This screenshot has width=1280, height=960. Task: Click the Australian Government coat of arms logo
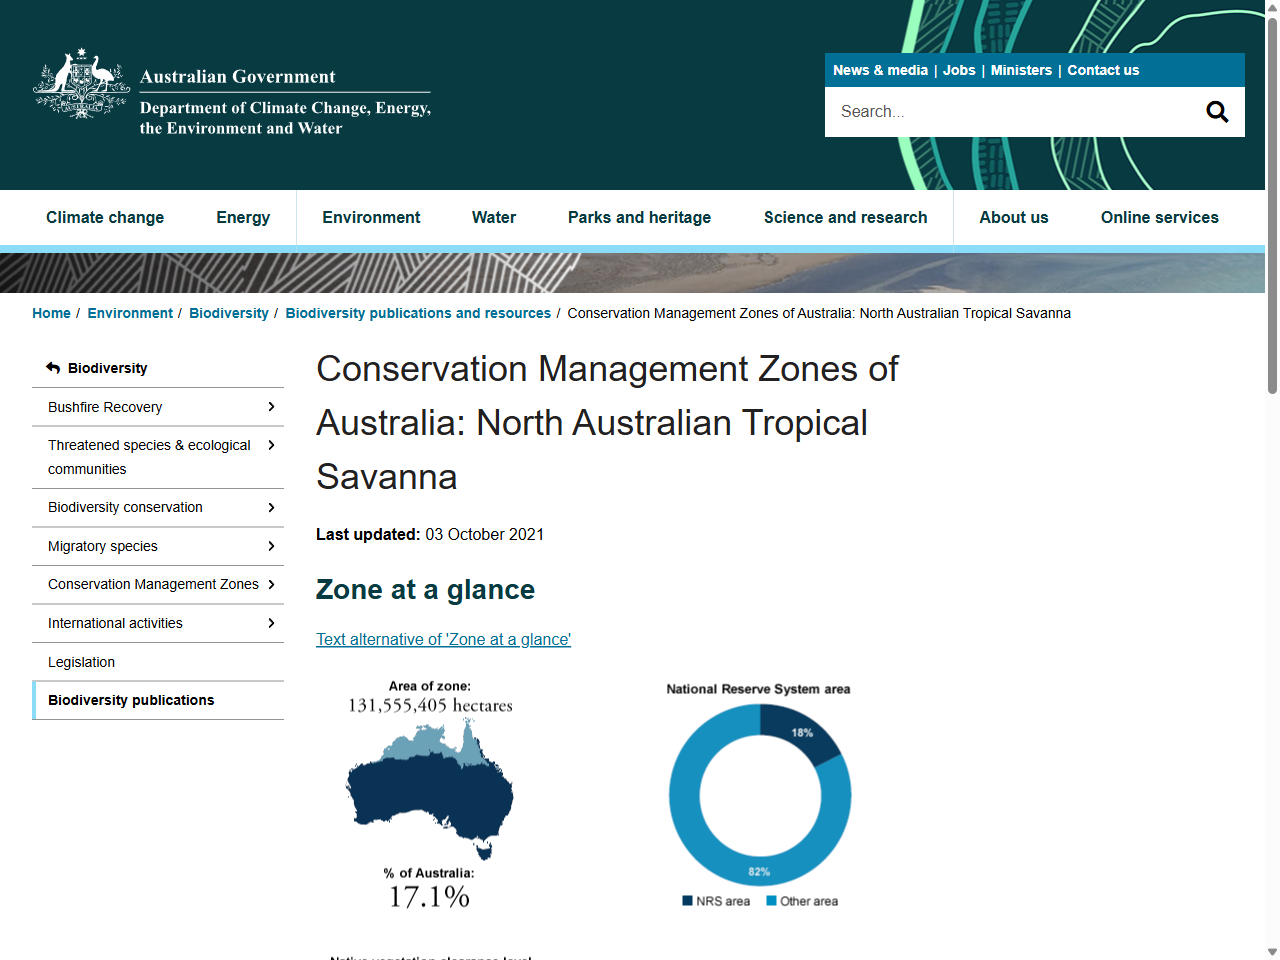[x=81, y=83]
